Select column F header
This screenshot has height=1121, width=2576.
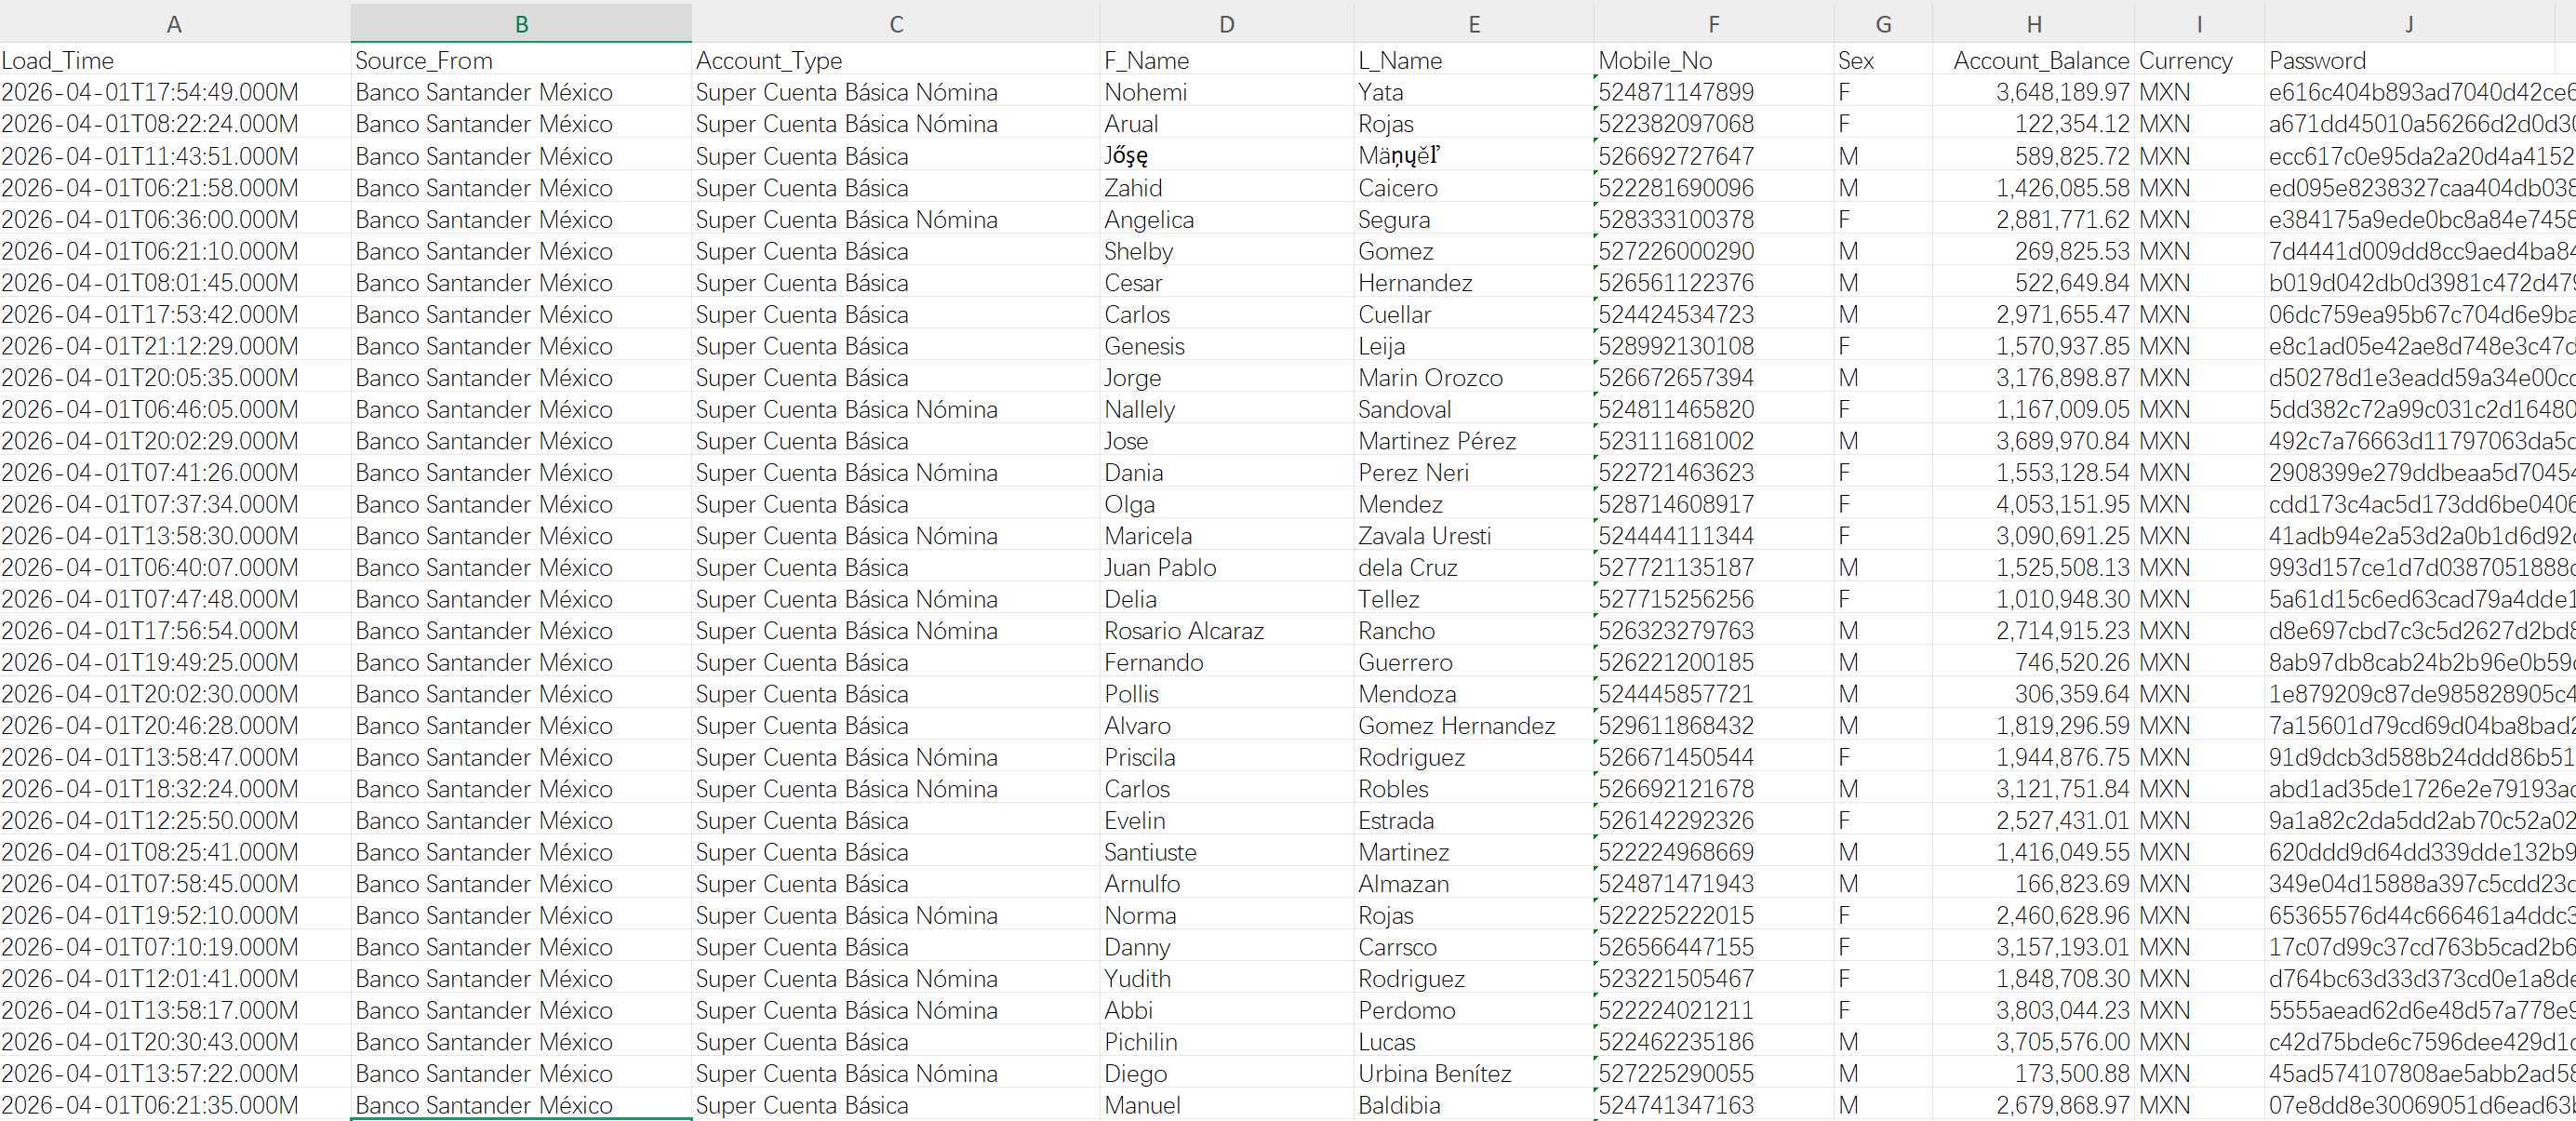(1714, 24)
